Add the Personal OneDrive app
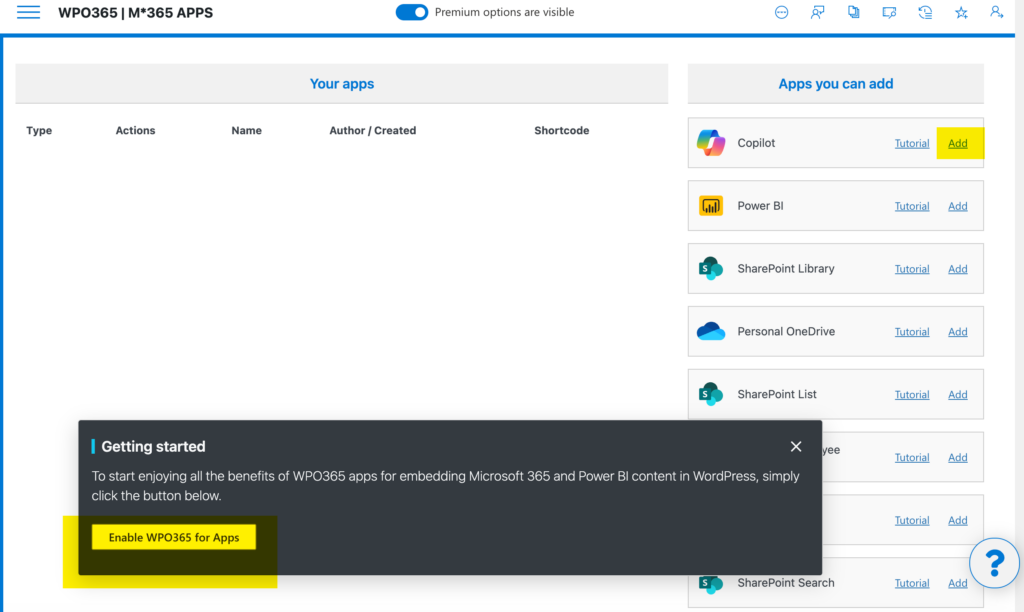The height and width of the screenshot is (612, 1024). (x=957, y=331)
